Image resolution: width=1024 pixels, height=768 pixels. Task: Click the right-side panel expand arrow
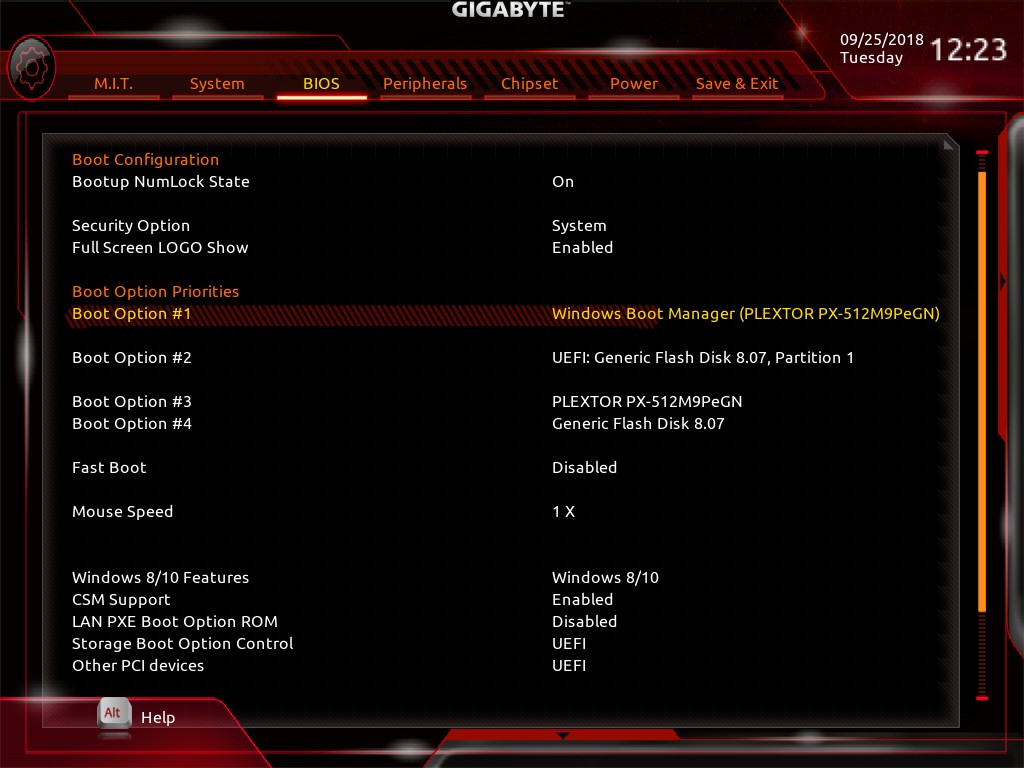coord(1003,281)
